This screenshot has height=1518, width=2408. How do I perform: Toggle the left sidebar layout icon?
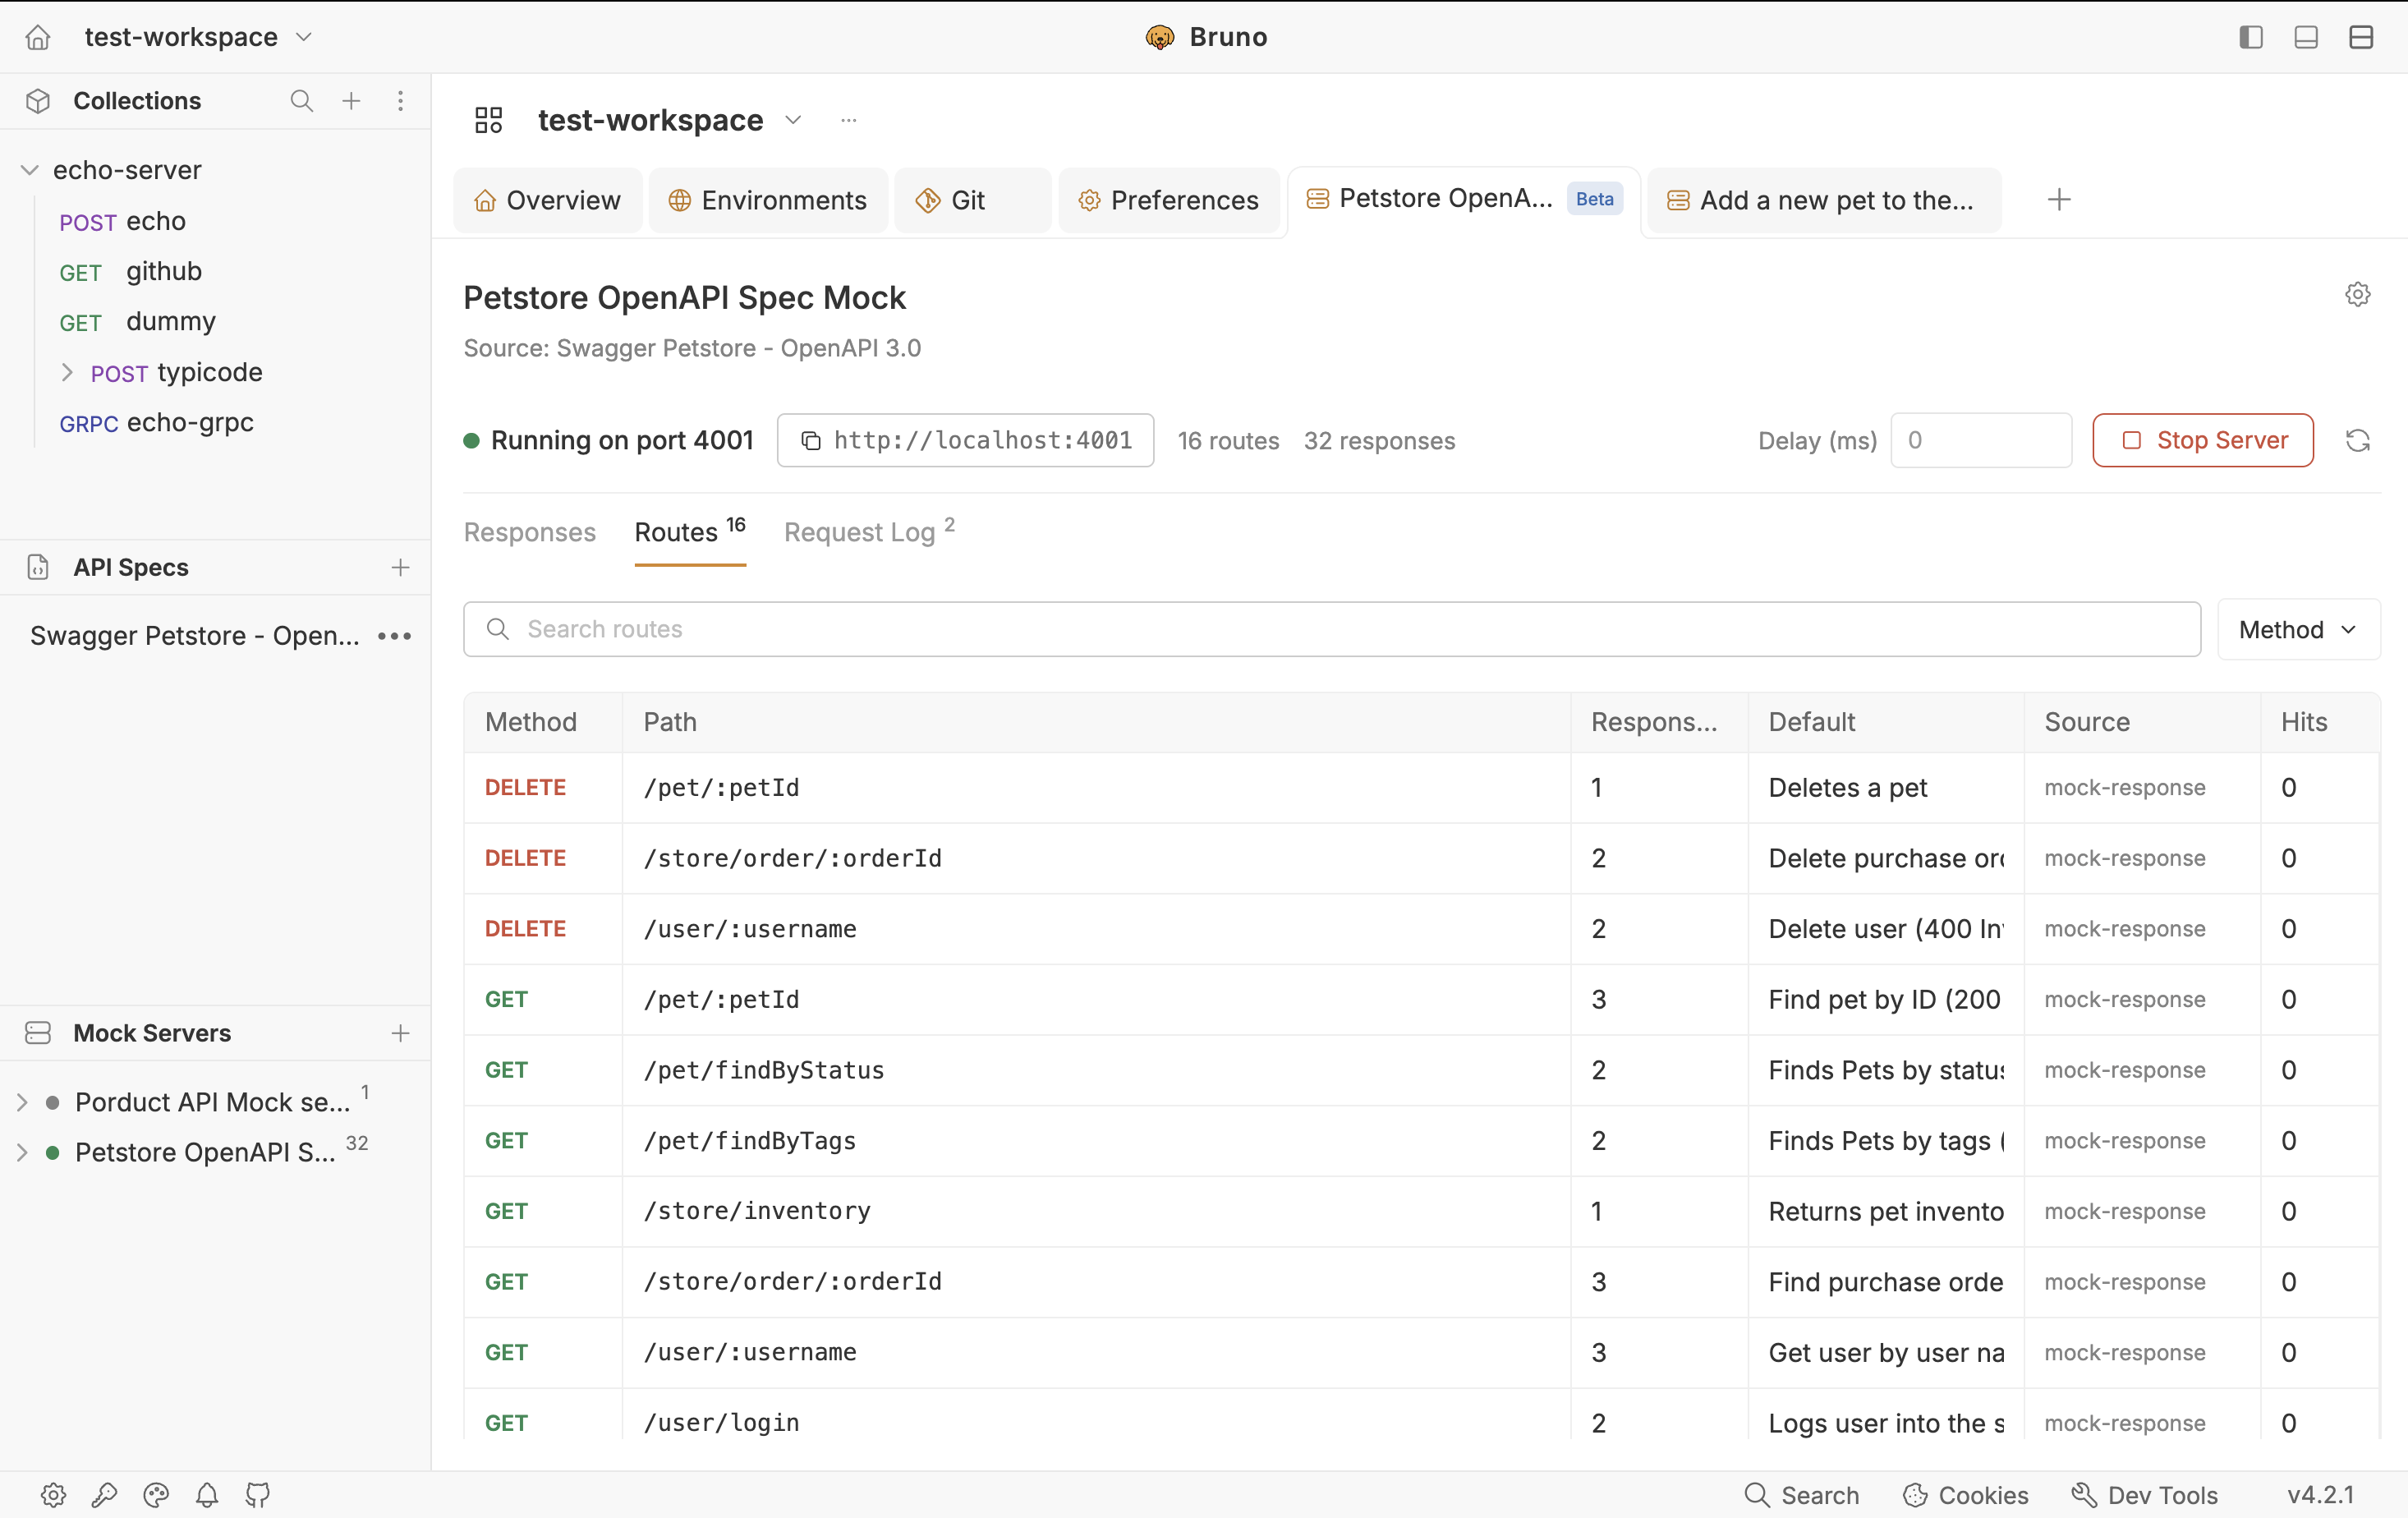2250,37
